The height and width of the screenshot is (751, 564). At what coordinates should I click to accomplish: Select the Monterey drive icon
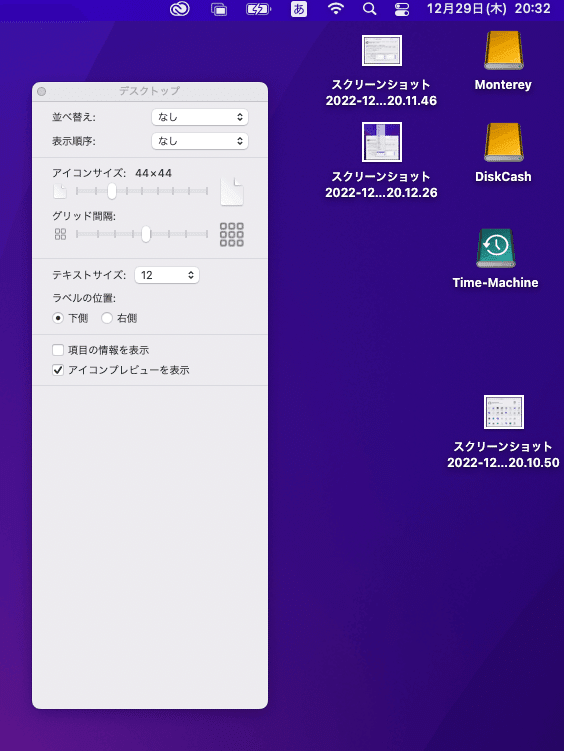point(504,50)
